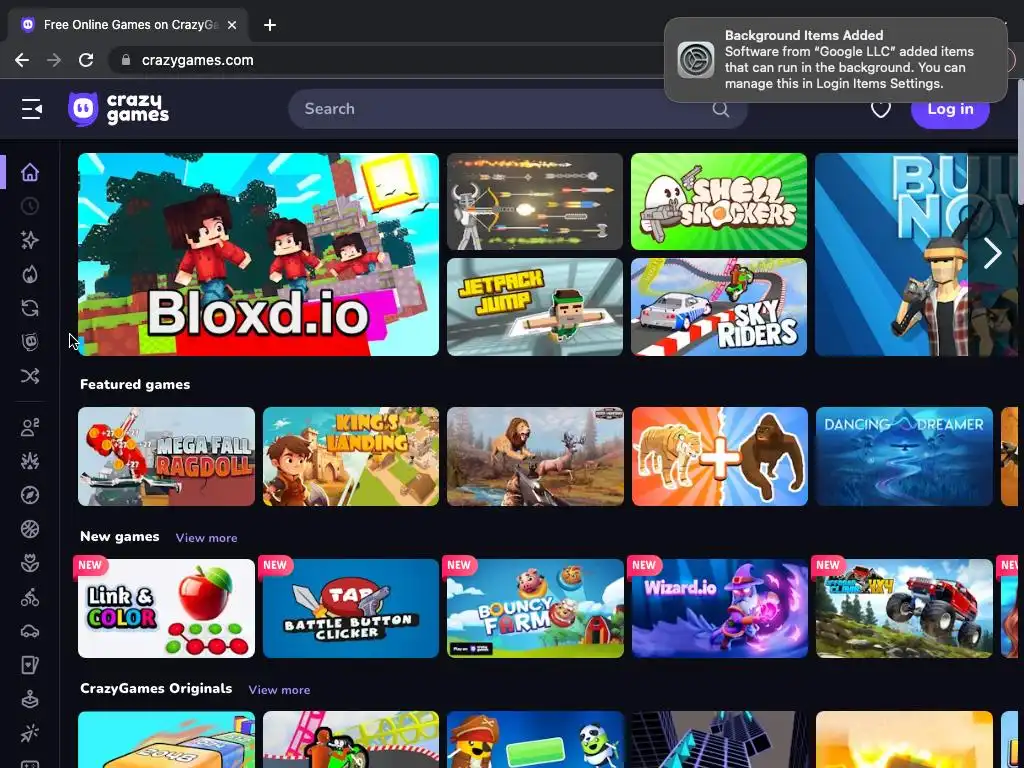The width and height of the screenshot is (1024, 768).
Task: Open the joystick category sidebar icon
Action: click(30, 699)
